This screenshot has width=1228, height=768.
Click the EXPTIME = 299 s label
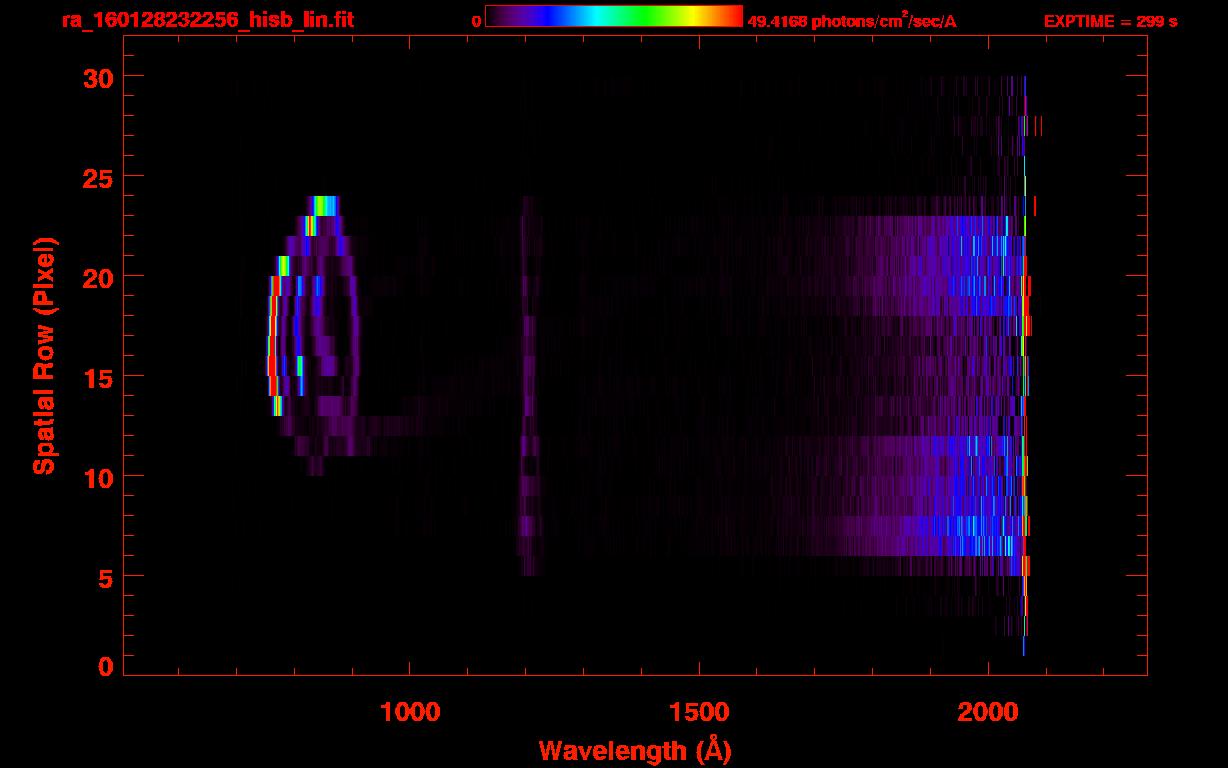click(1110, 21)
